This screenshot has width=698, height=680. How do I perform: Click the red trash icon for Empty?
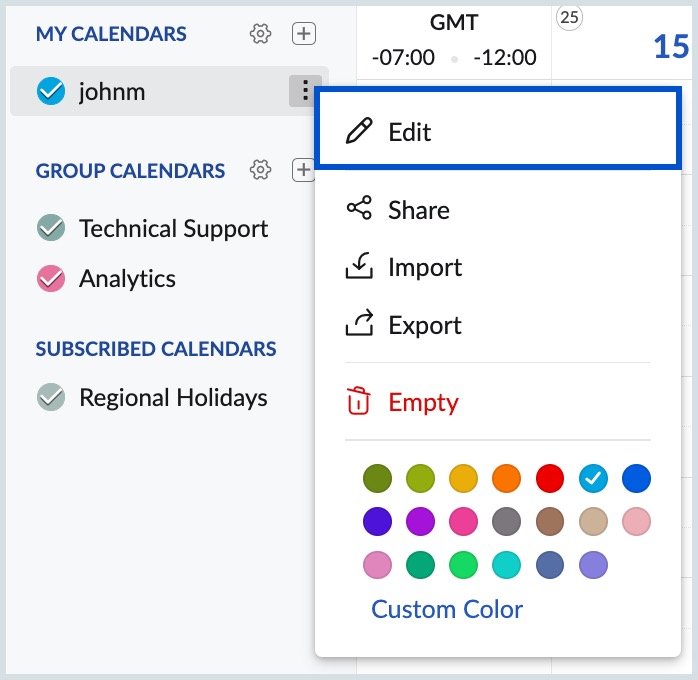click(x=358, y=402)
